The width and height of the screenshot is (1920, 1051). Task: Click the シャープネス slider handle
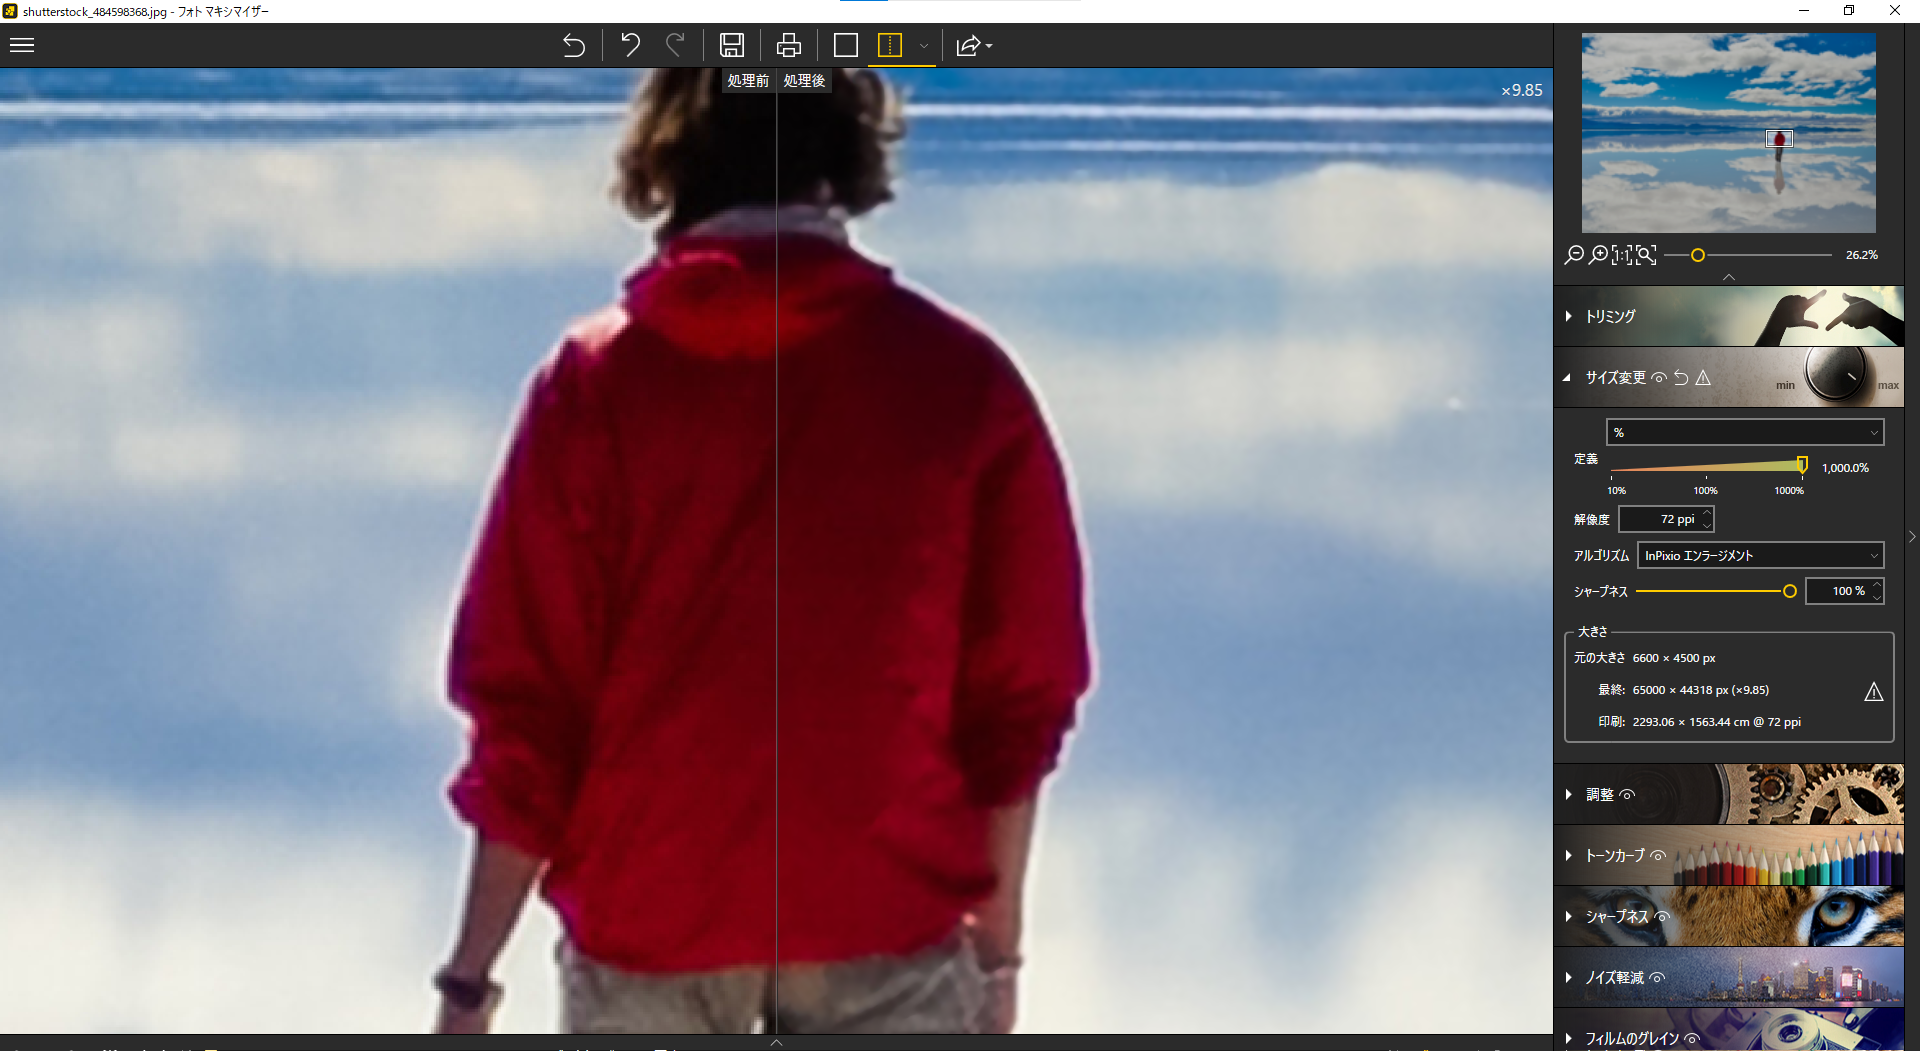1789,591
